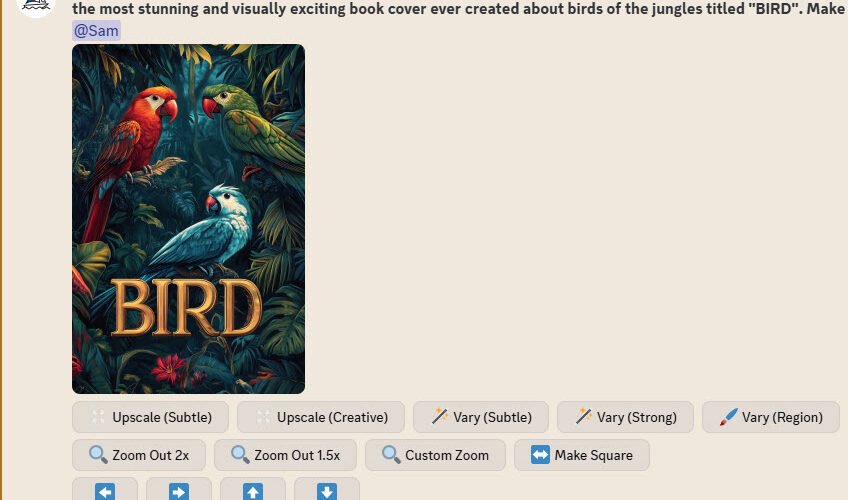Click the magnifier icon on Custom Zoom

[390, 455]
